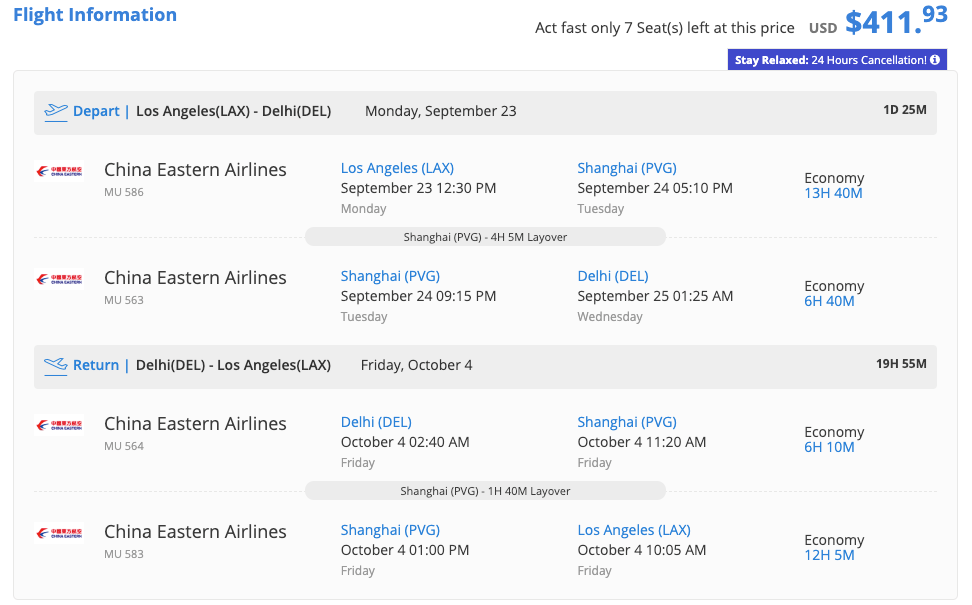Select the Depart section label
This screenshot has height=605, width=972.
point(96,111)
